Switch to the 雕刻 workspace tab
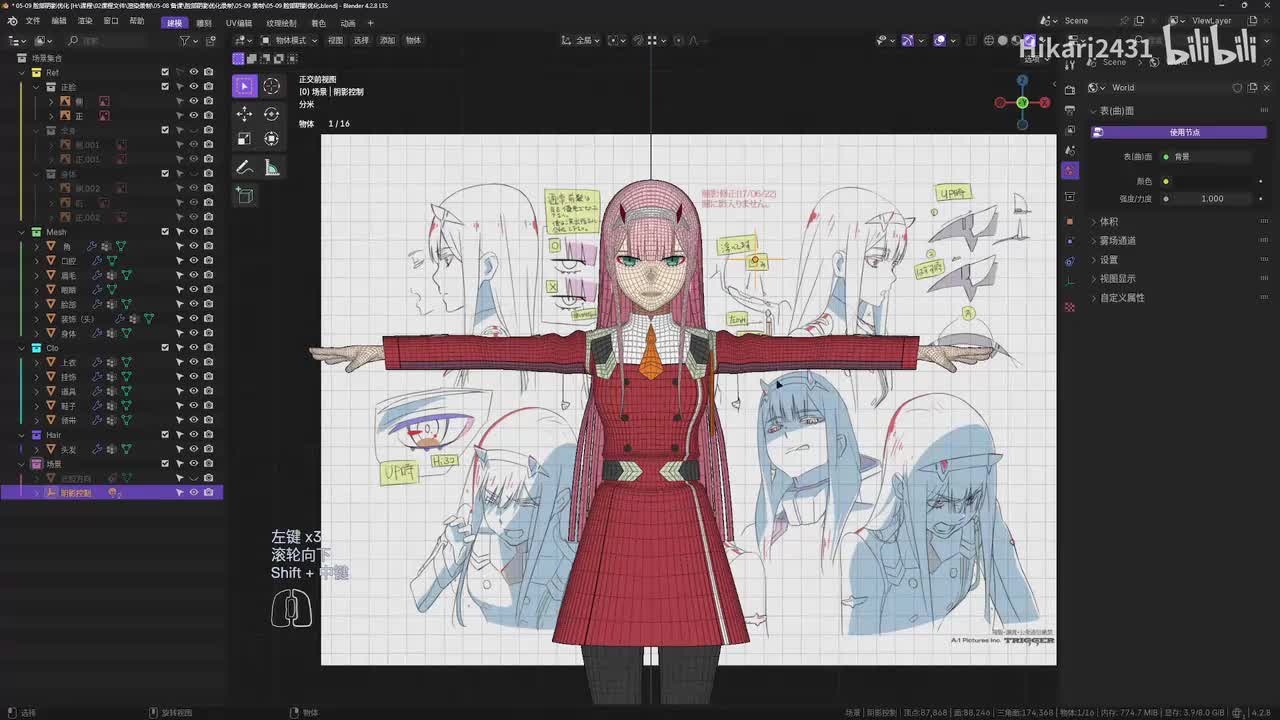 coord(204,23)
